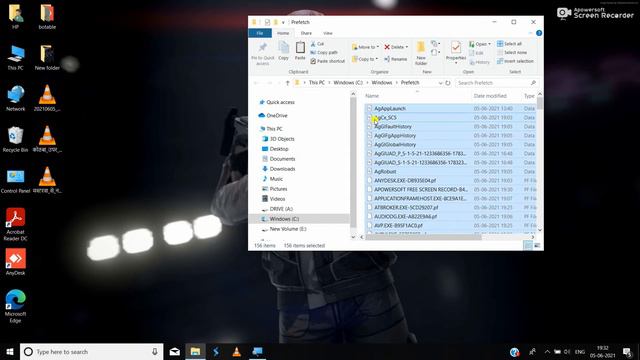
Task: Click the Search Prefetch field
Action: tap(496, 83)
